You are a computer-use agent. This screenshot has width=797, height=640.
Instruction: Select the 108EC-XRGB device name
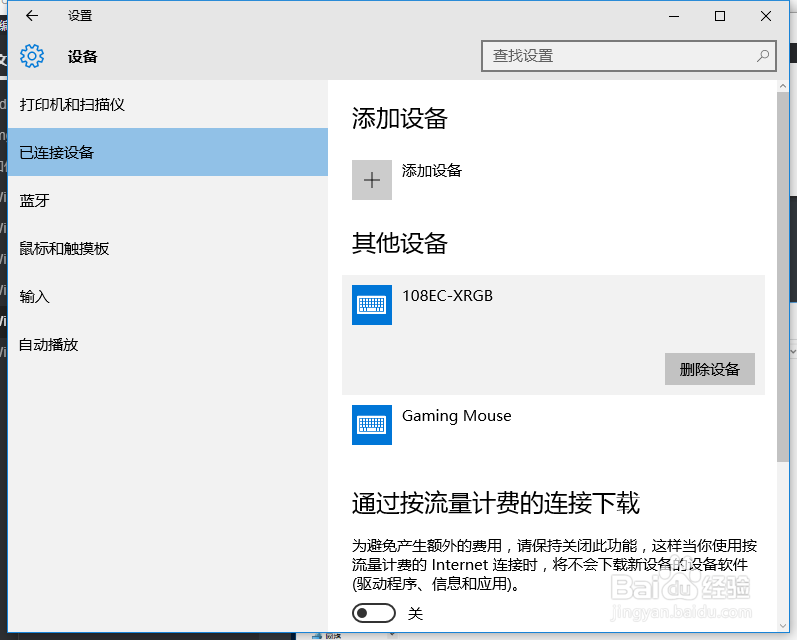pyautogui.click(x=447, y=296)
